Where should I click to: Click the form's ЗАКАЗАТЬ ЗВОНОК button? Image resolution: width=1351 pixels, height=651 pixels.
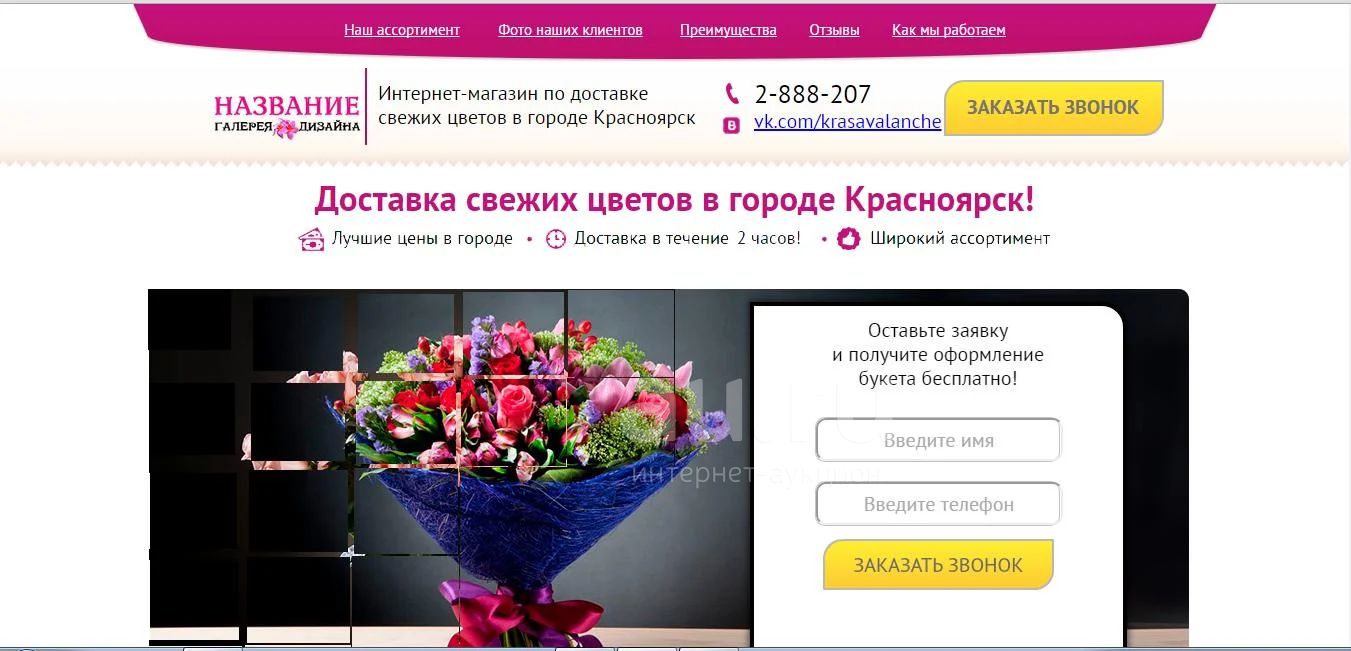tap(938, 565)
